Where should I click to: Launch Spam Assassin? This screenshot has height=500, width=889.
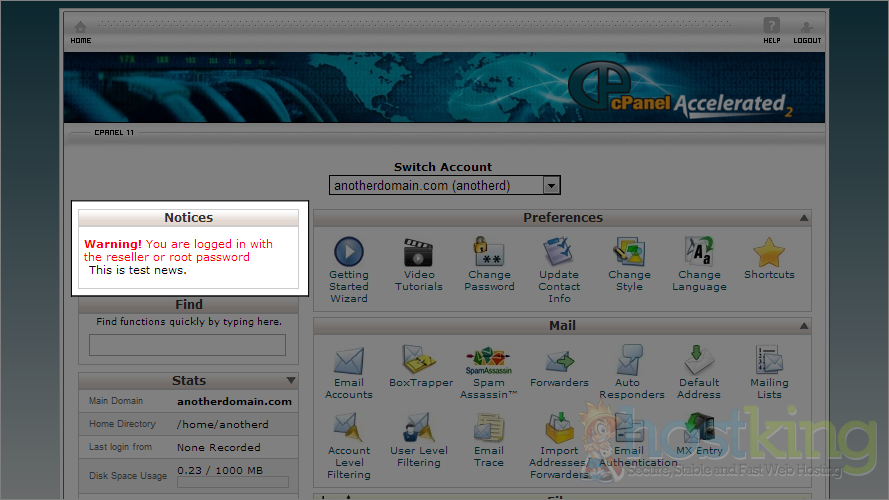click(489, 361)
